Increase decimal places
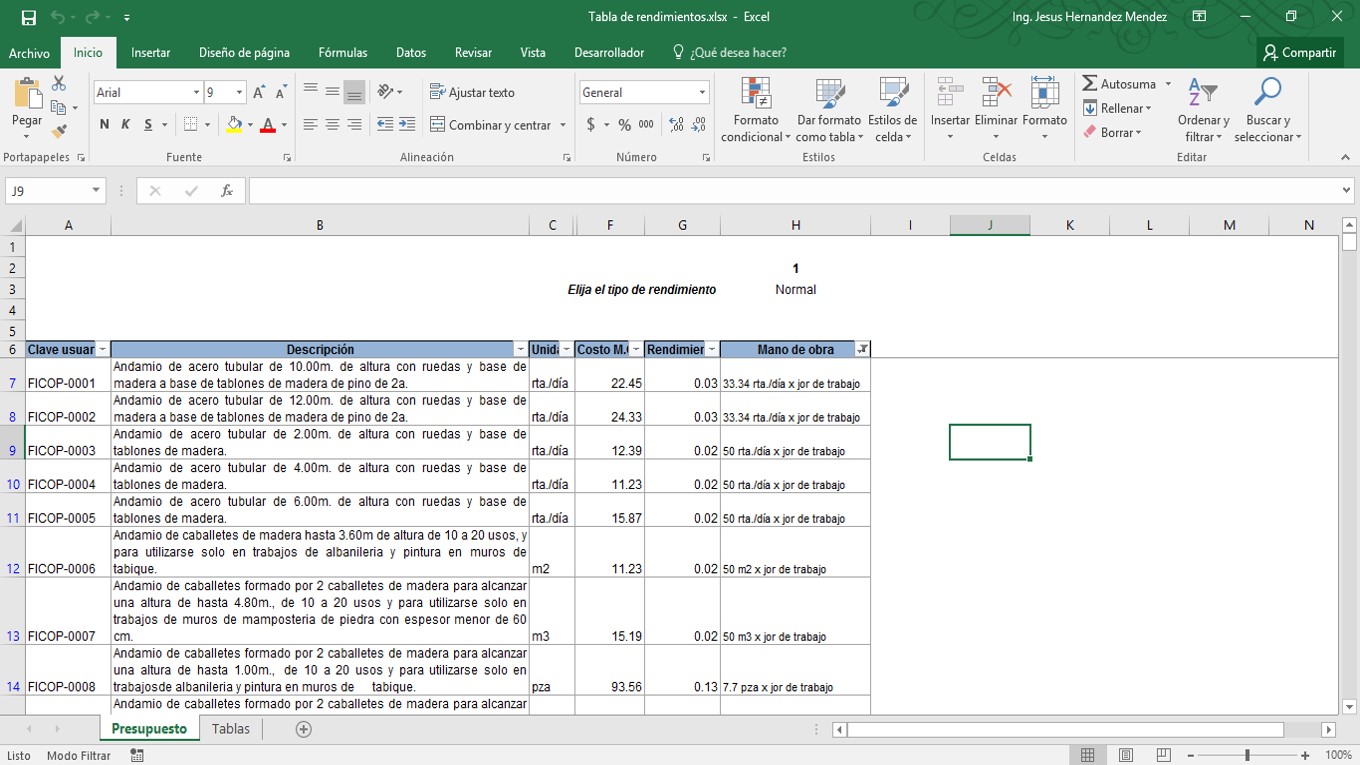The width and height of the screenshot is (1360, 765). tap(677, 125)
